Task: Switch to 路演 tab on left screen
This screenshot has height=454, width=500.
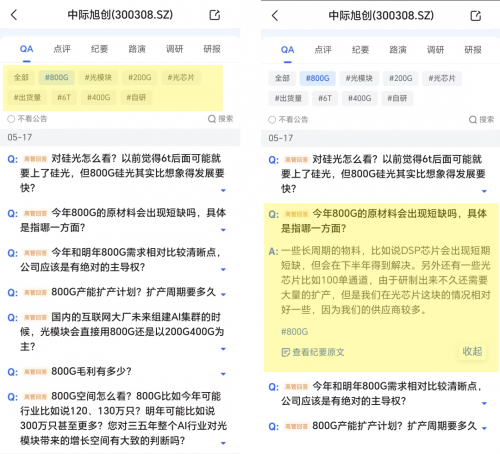Action: 137,49
